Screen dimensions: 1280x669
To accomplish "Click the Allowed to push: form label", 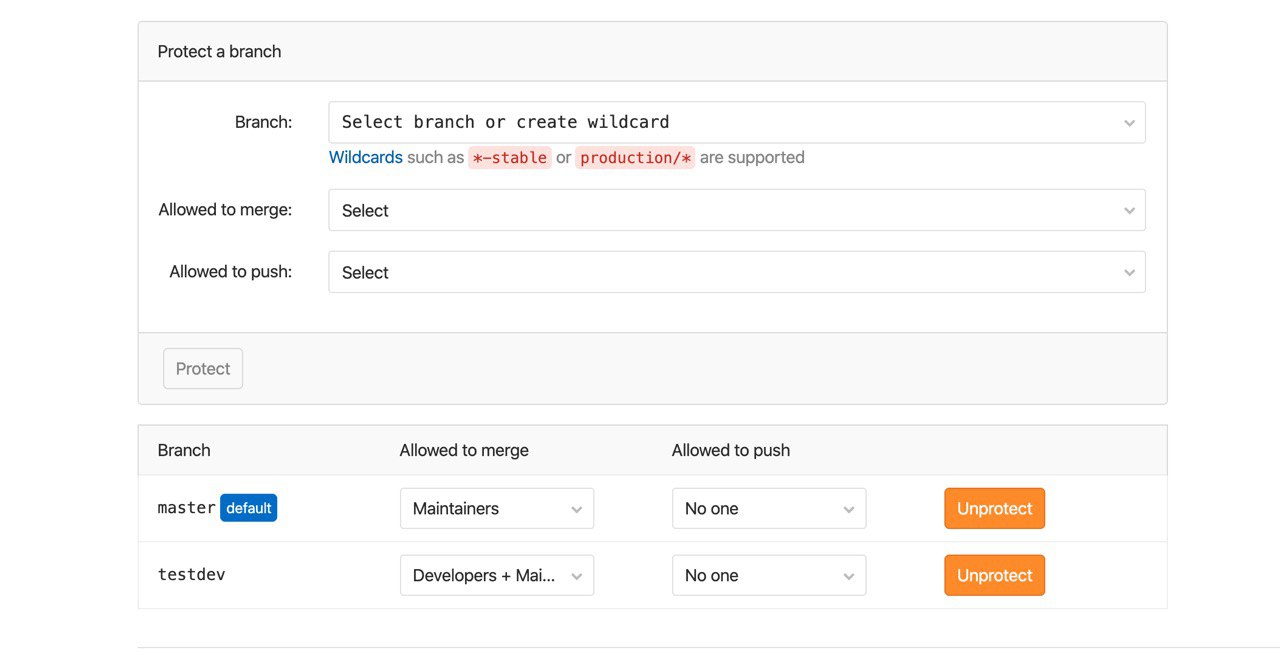I will point(231,271).
